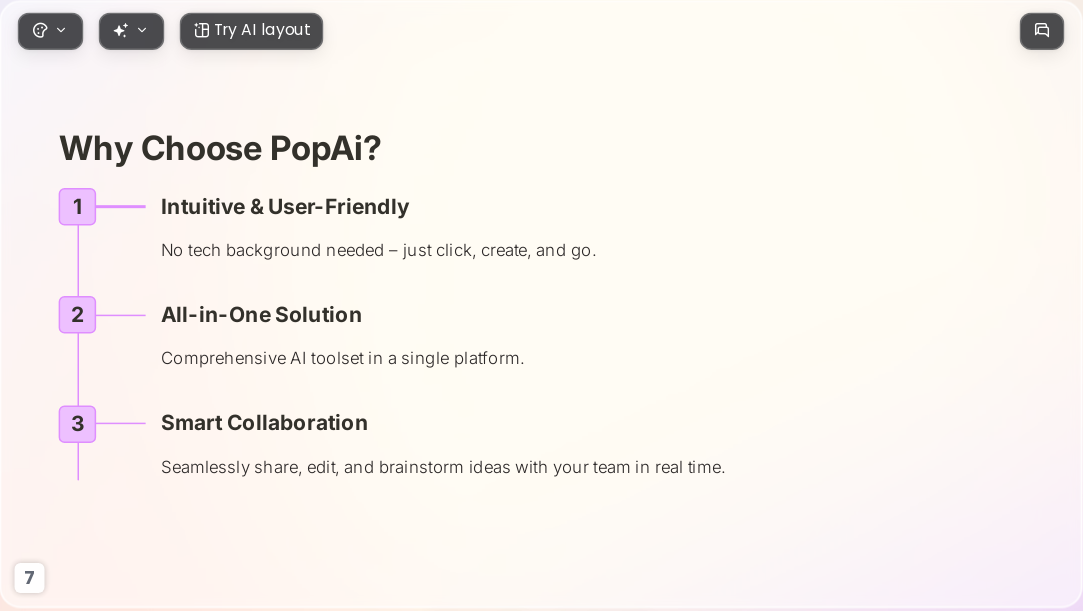Click the Smart Collaboration heading

click(265, 423)
